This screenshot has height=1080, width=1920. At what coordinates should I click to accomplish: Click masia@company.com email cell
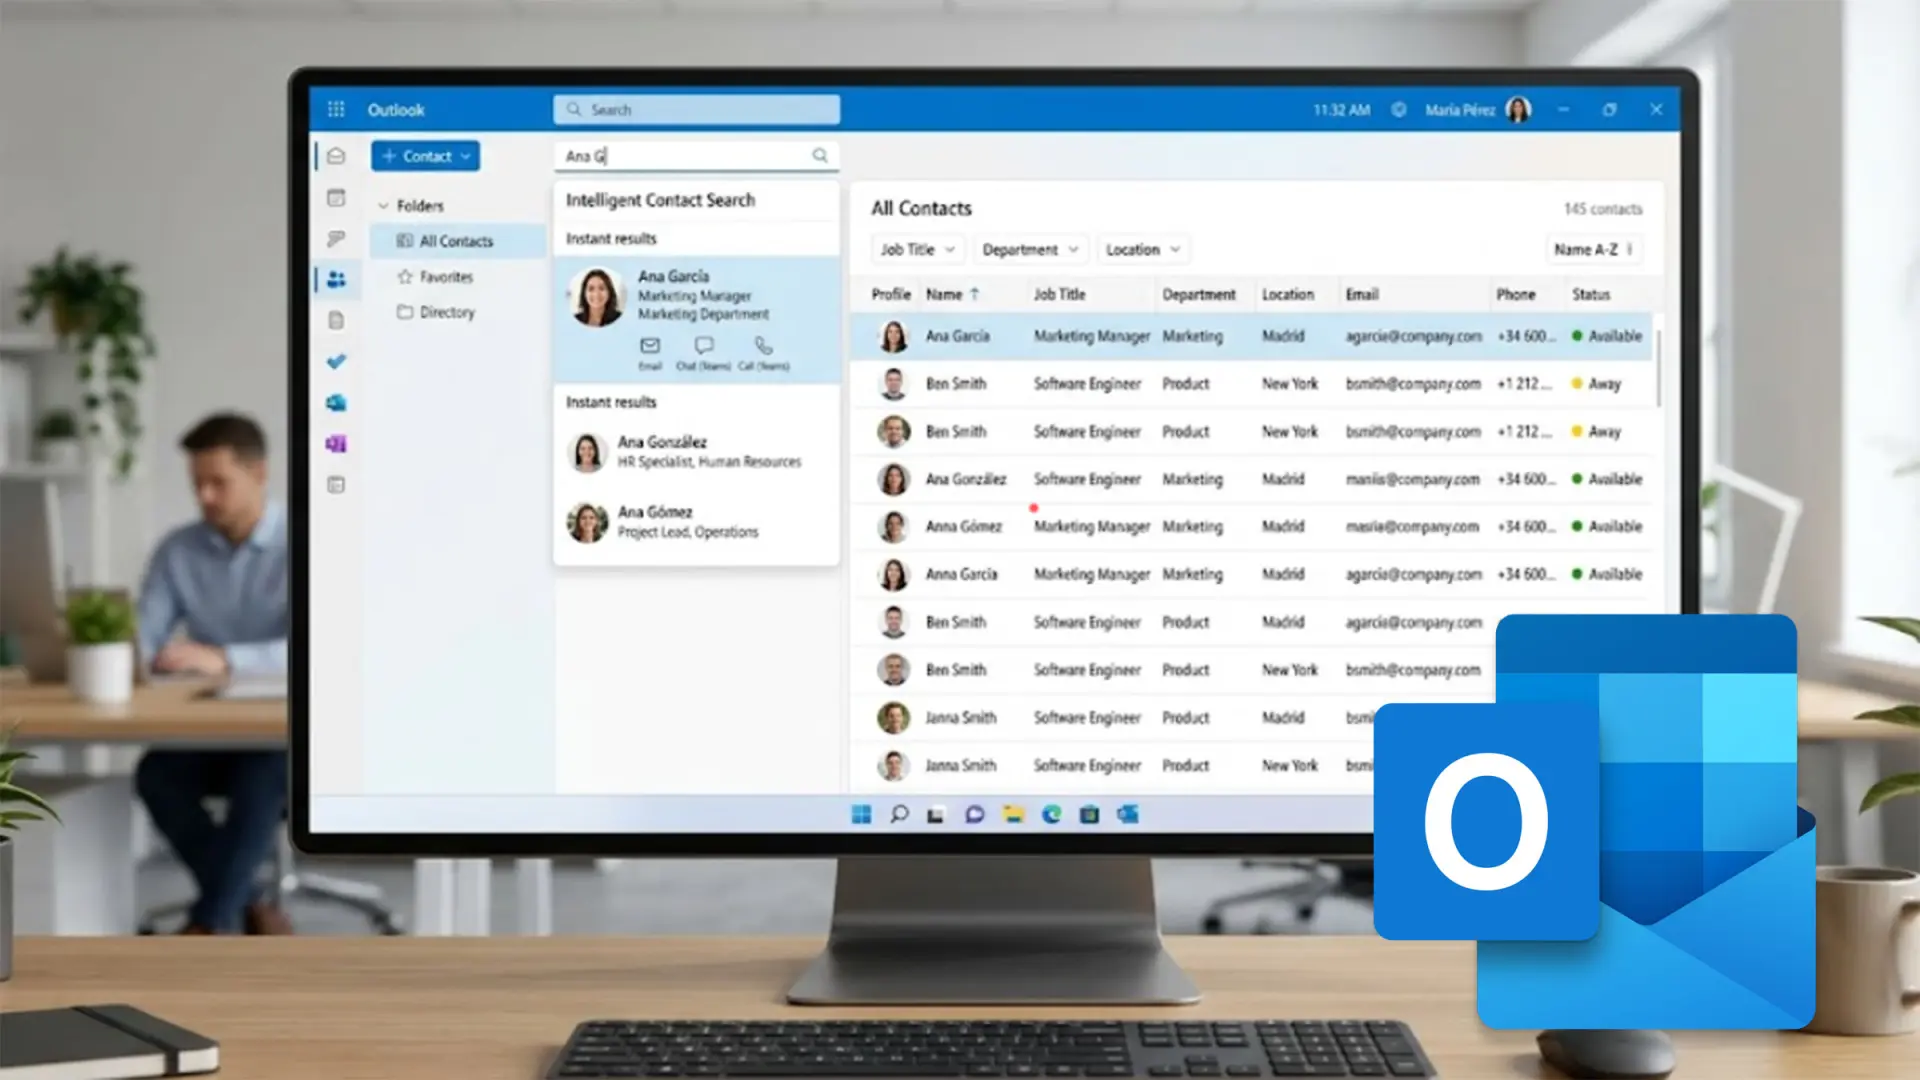coord(1412,526)
